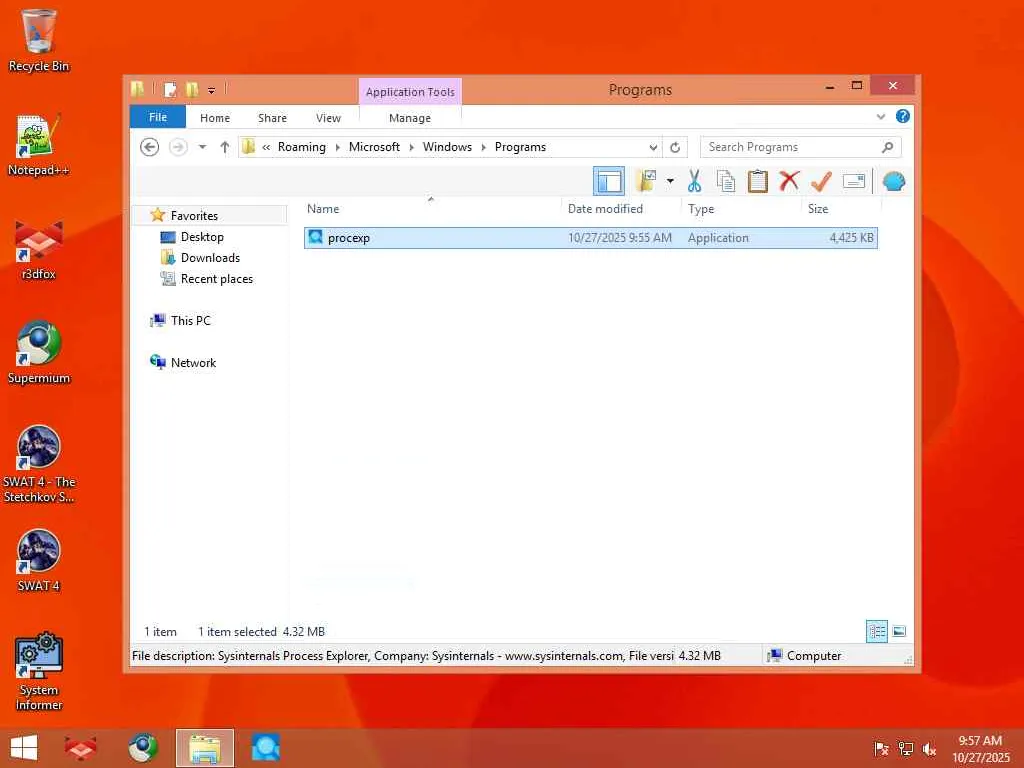
Task: Open the Quick Access Toolbar customize dropdown
Action: 212,90
